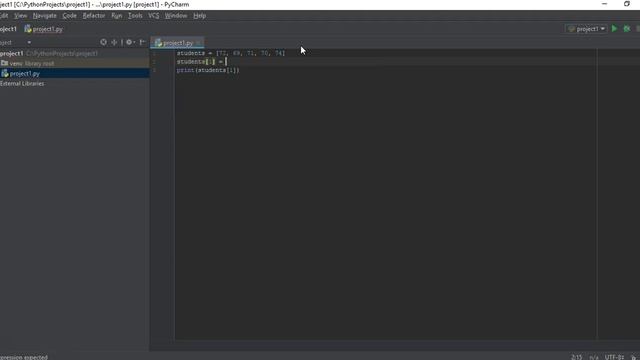Click the 2:15 cursor position in status bar

576,357
